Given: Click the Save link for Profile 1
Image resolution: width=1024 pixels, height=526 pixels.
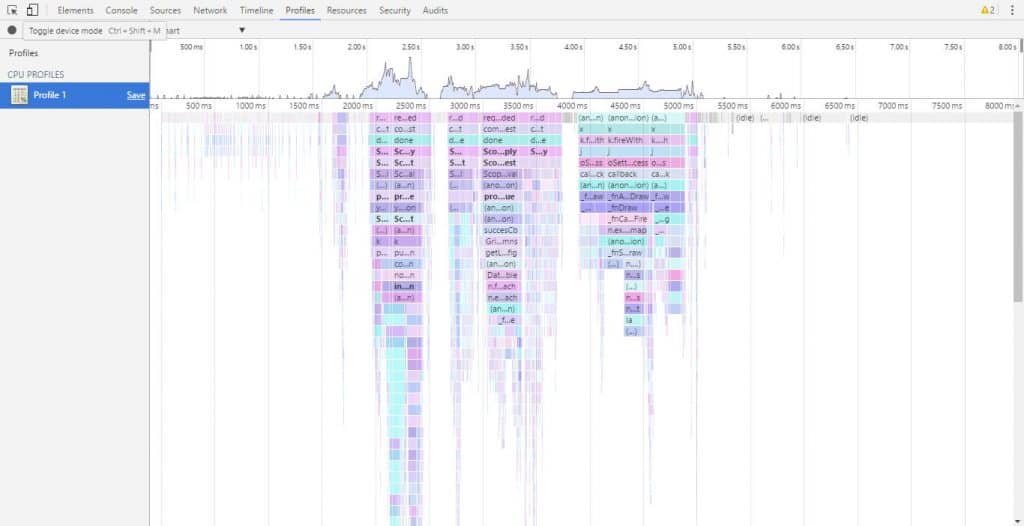Looking at the screenshot, I should 136,95.
